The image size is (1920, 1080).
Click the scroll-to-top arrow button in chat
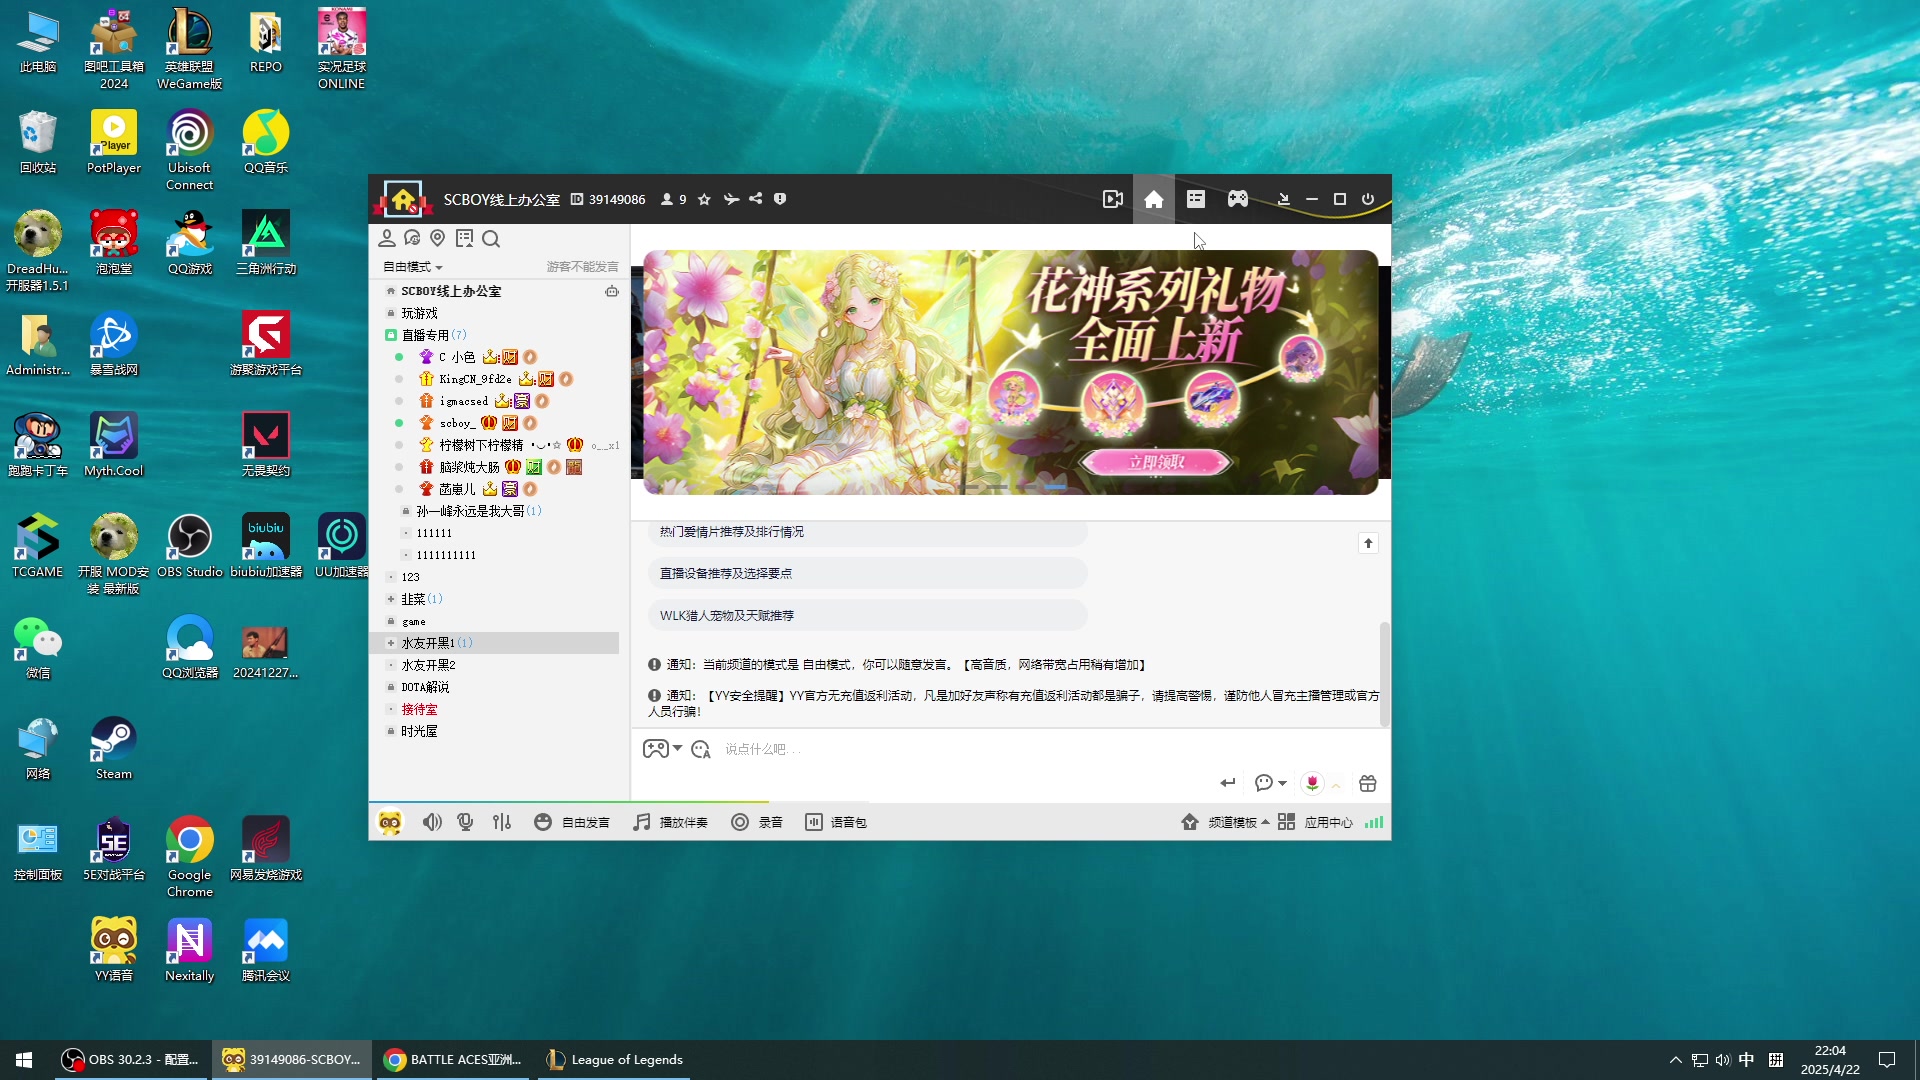click(1368, 543)
